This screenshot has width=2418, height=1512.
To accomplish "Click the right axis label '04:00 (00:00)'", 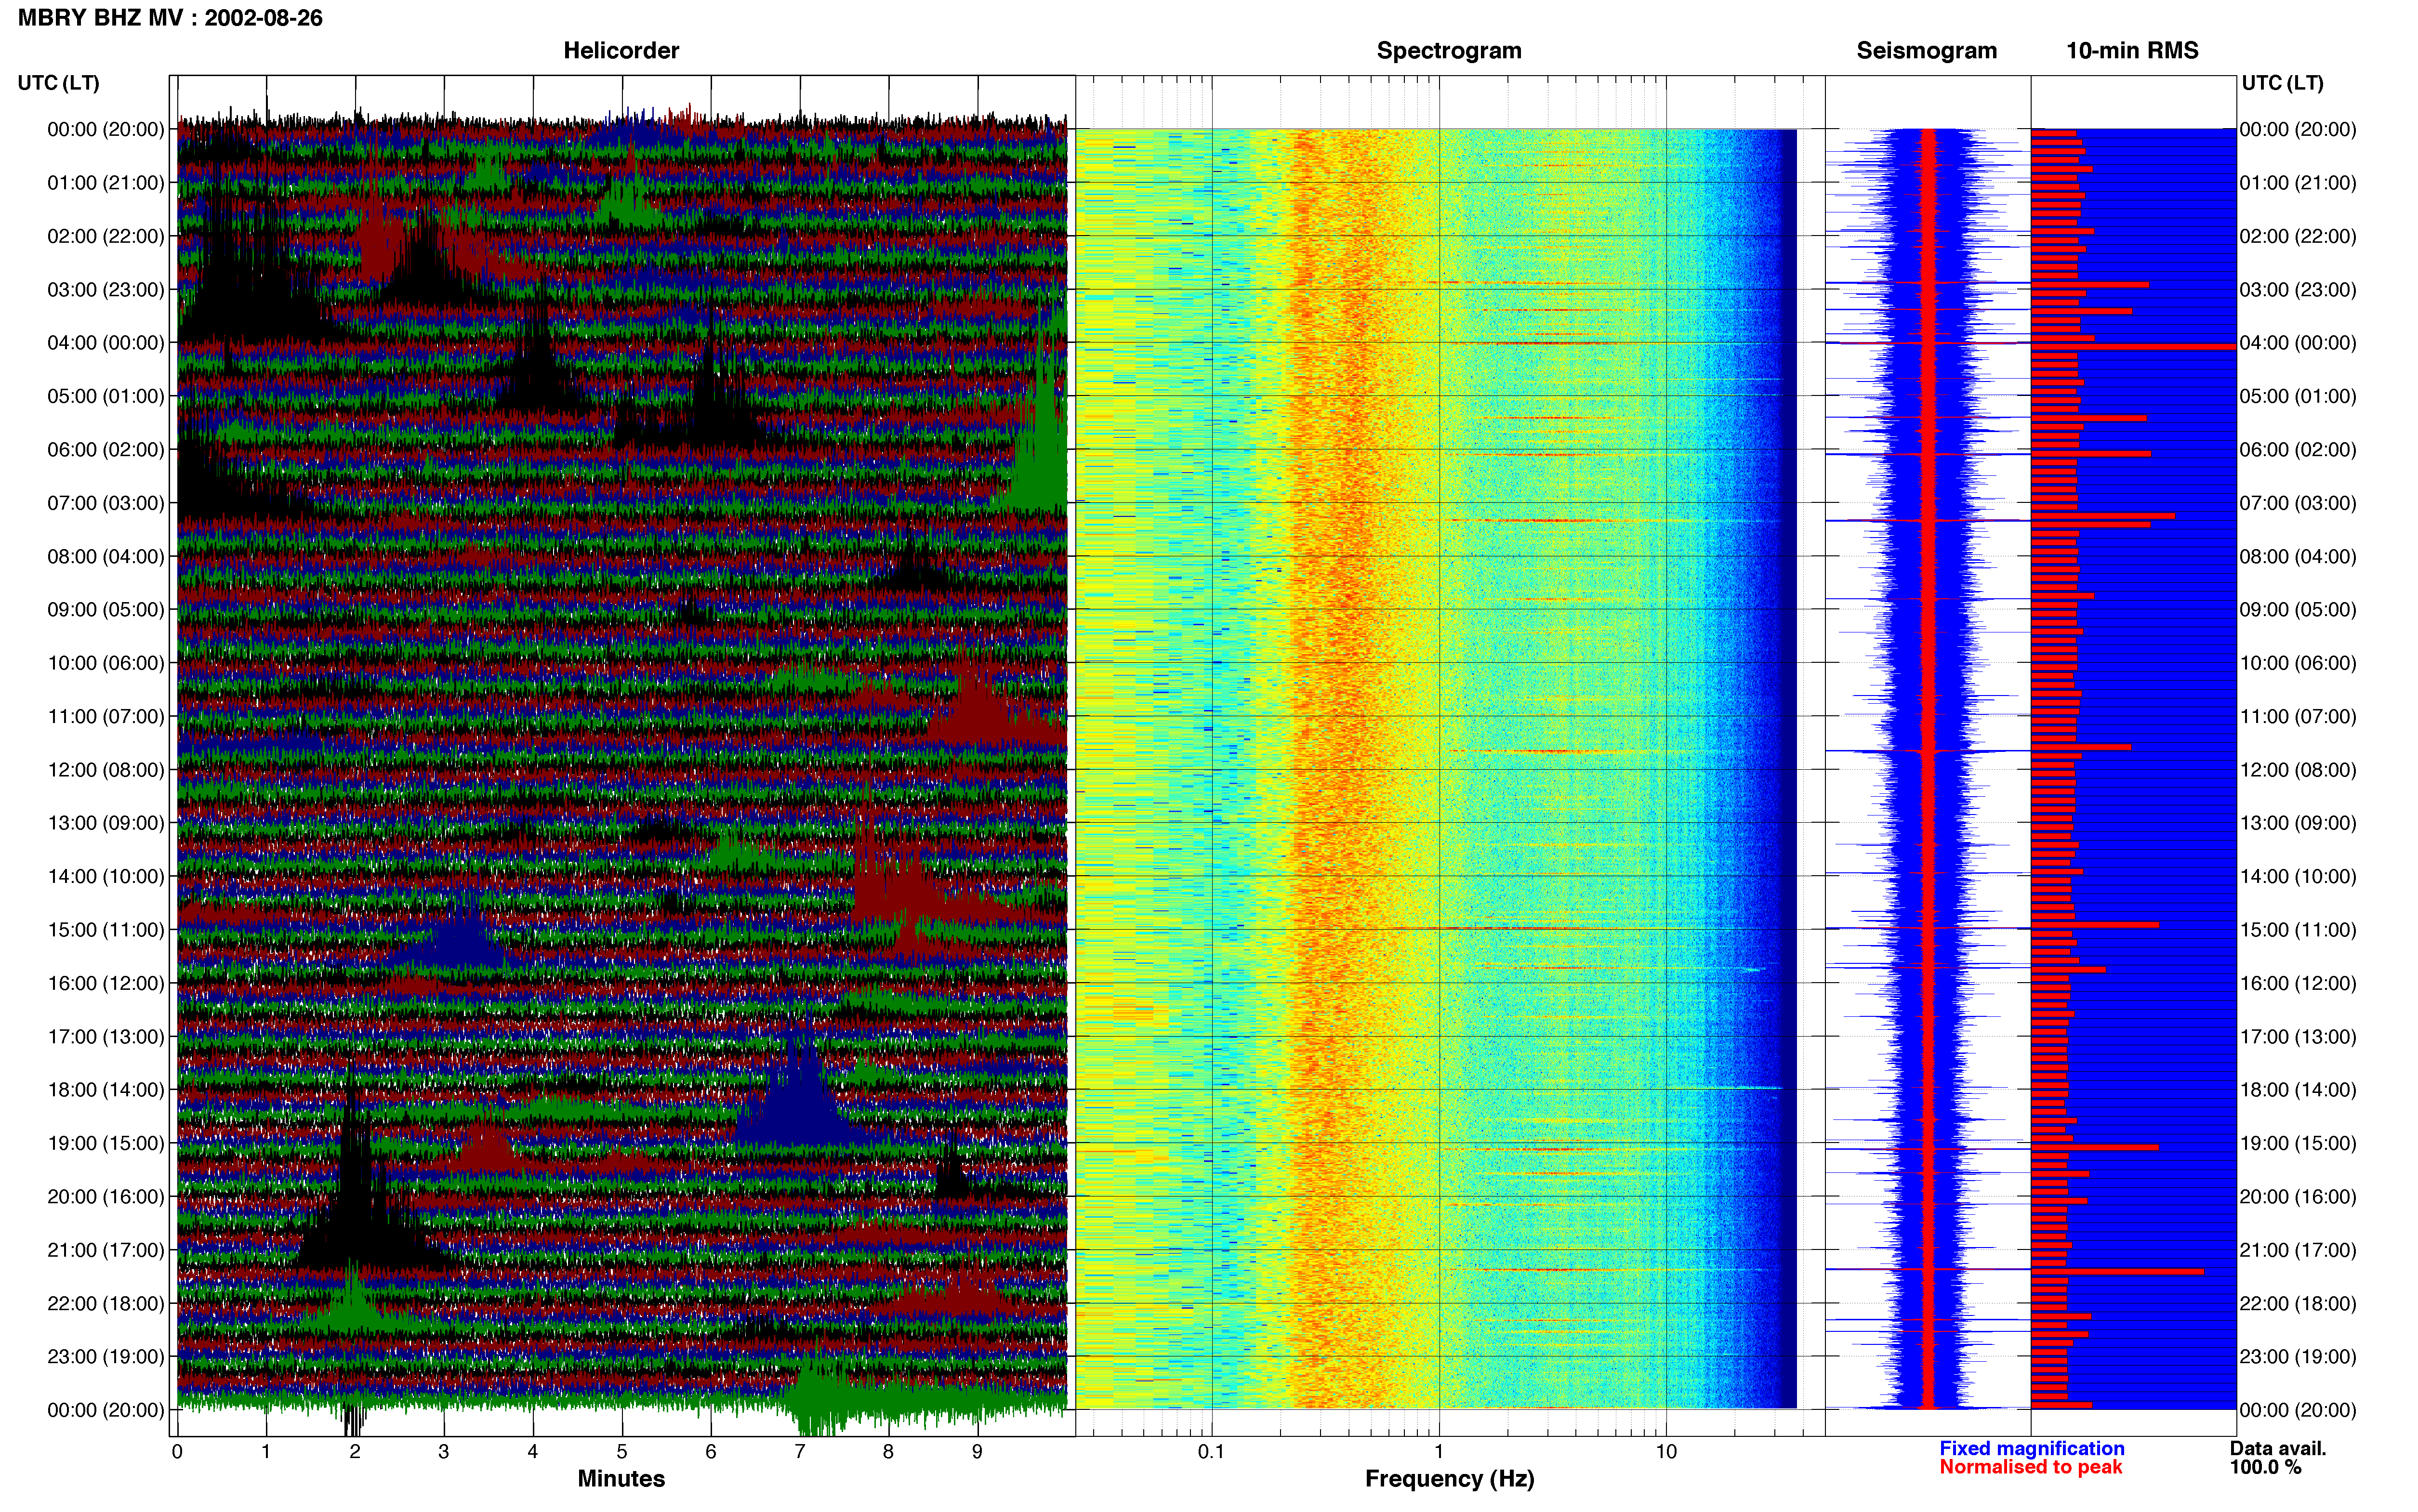I will (2298, 343).
